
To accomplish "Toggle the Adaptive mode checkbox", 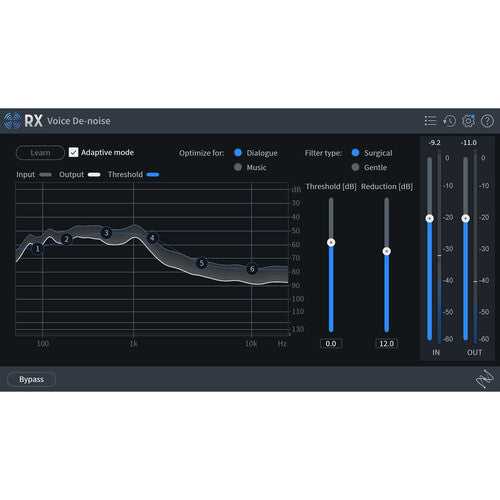I will [73, 152].
